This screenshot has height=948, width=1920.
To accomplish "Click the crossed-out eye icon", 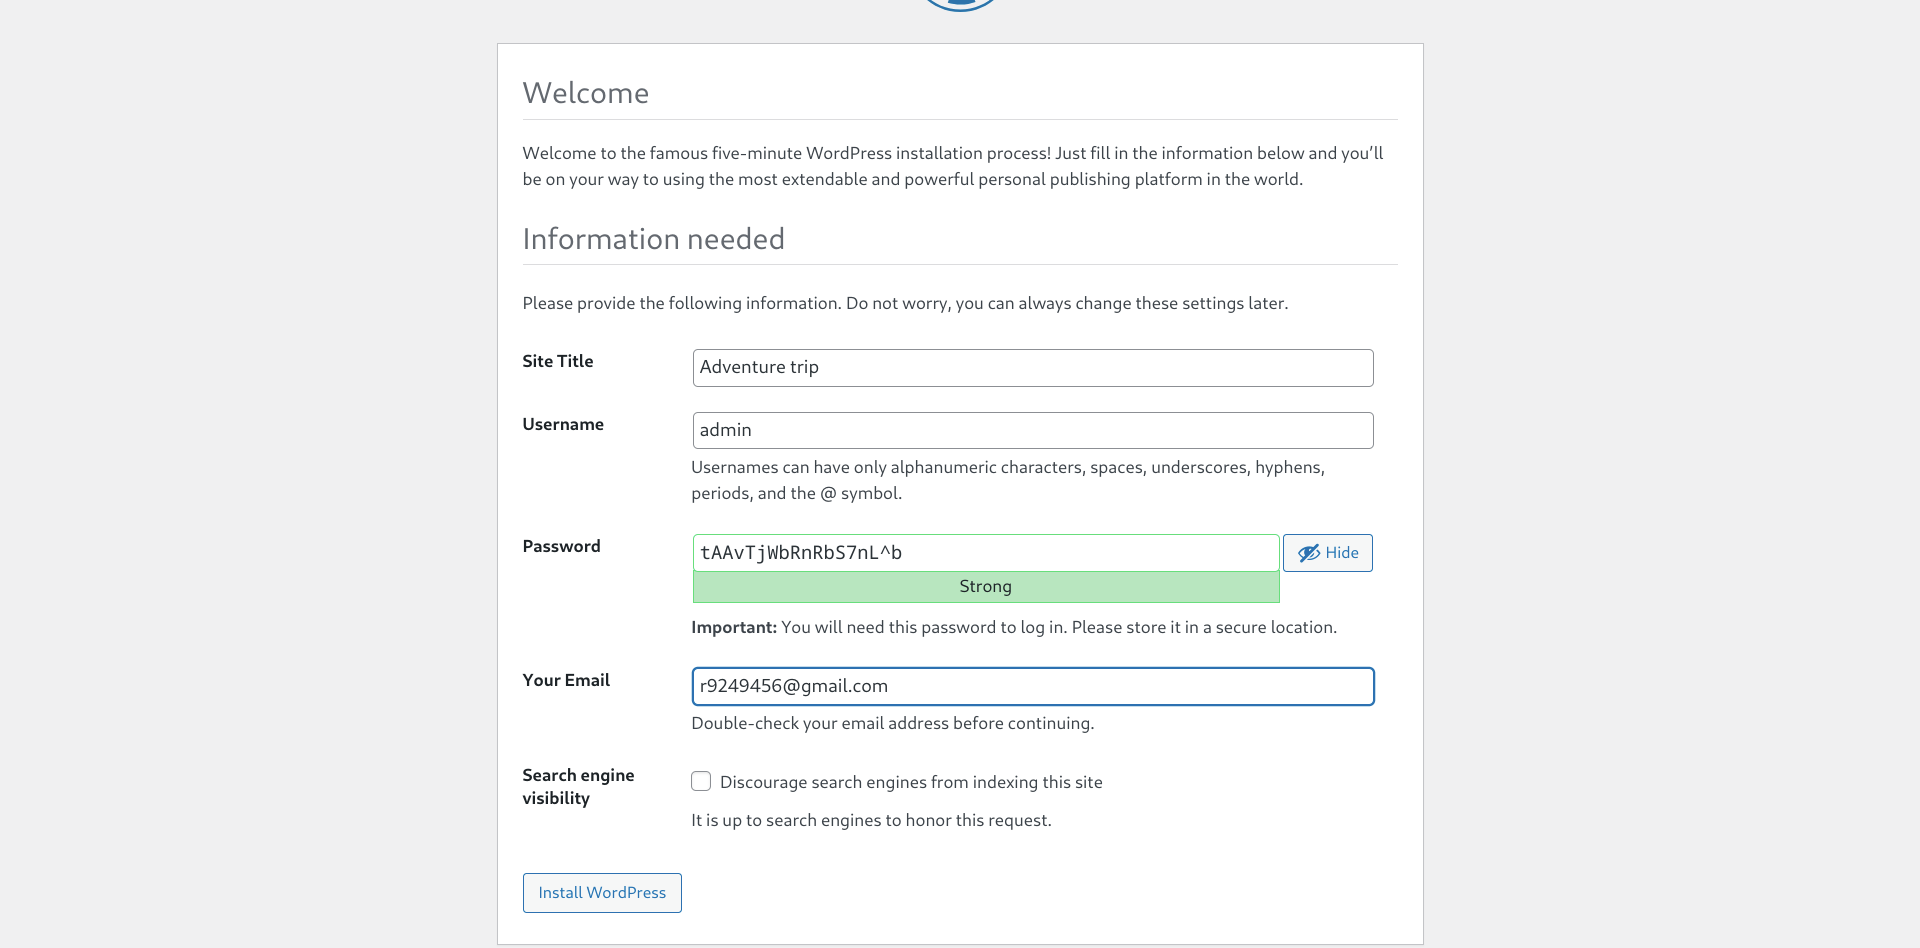I will pos(1309,553).
